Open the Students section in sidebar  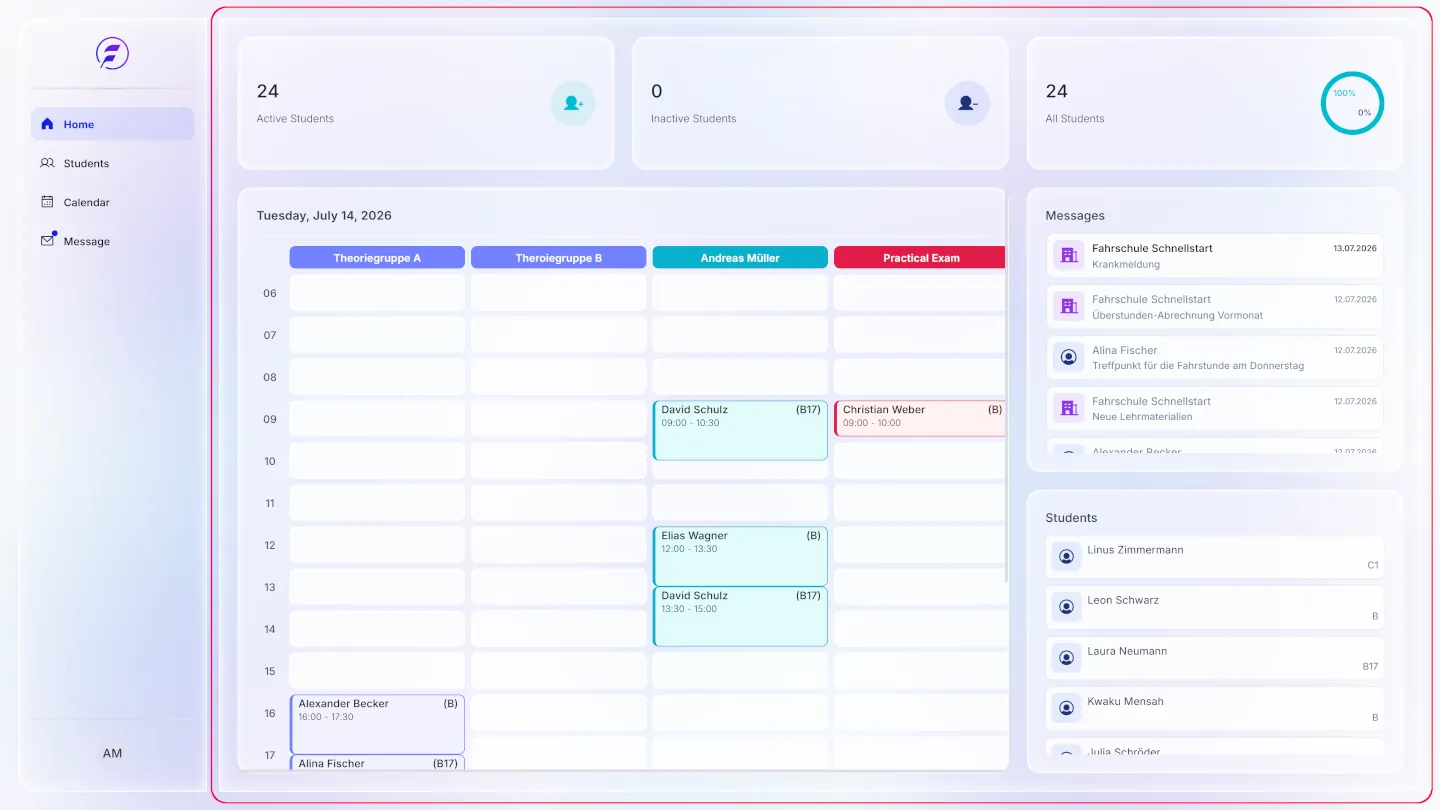pos(112,163)
